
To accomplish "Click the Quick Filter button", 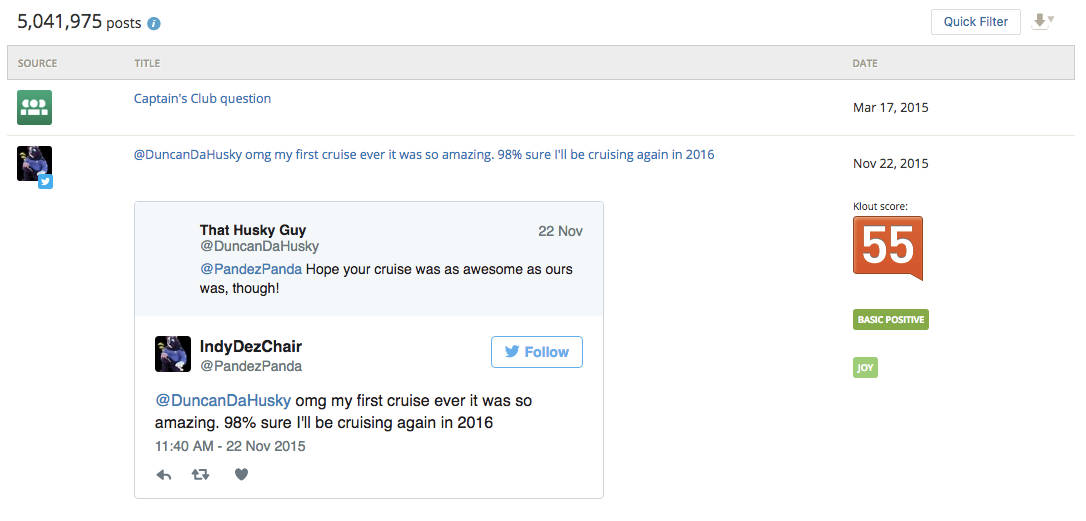I will pos(975,22).
